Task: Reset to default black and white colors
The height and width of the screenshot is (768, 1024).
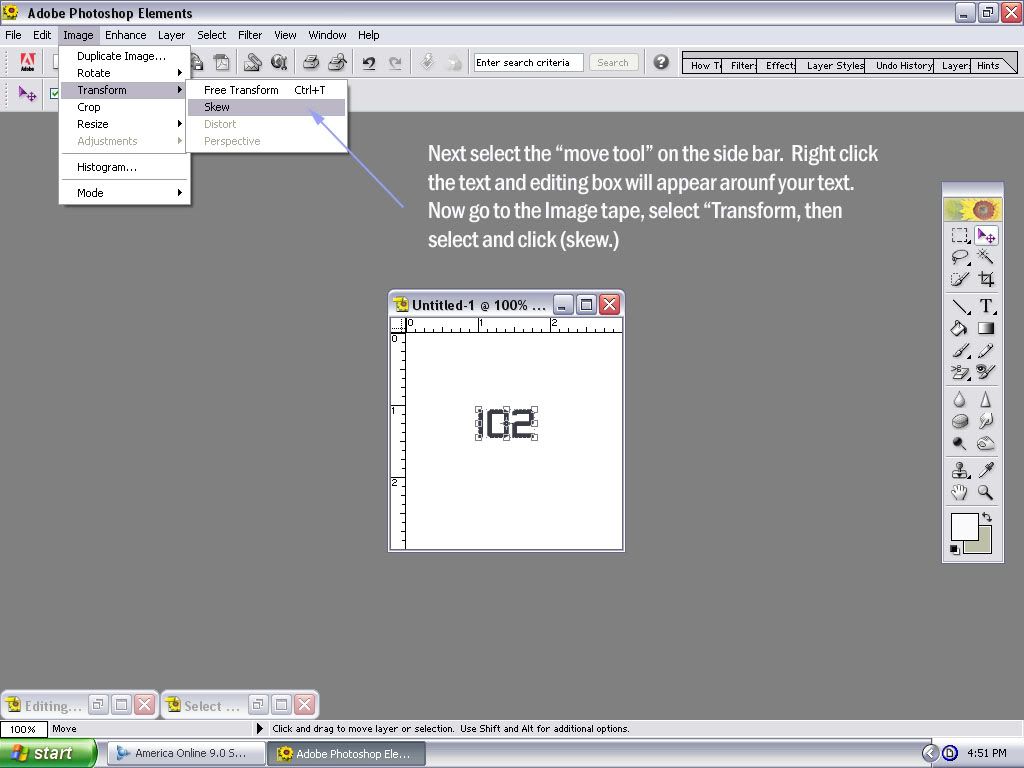Action: [955, 550]
